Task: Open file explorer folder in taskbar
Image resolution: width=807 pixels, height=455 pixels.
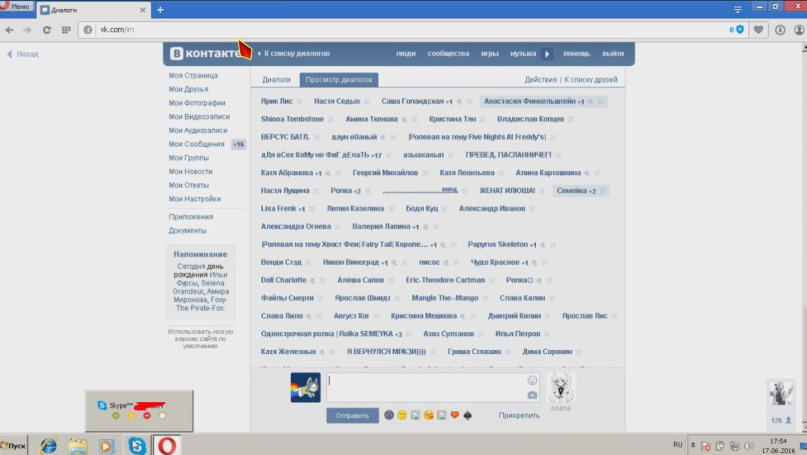Action: (x=78, y=446)
